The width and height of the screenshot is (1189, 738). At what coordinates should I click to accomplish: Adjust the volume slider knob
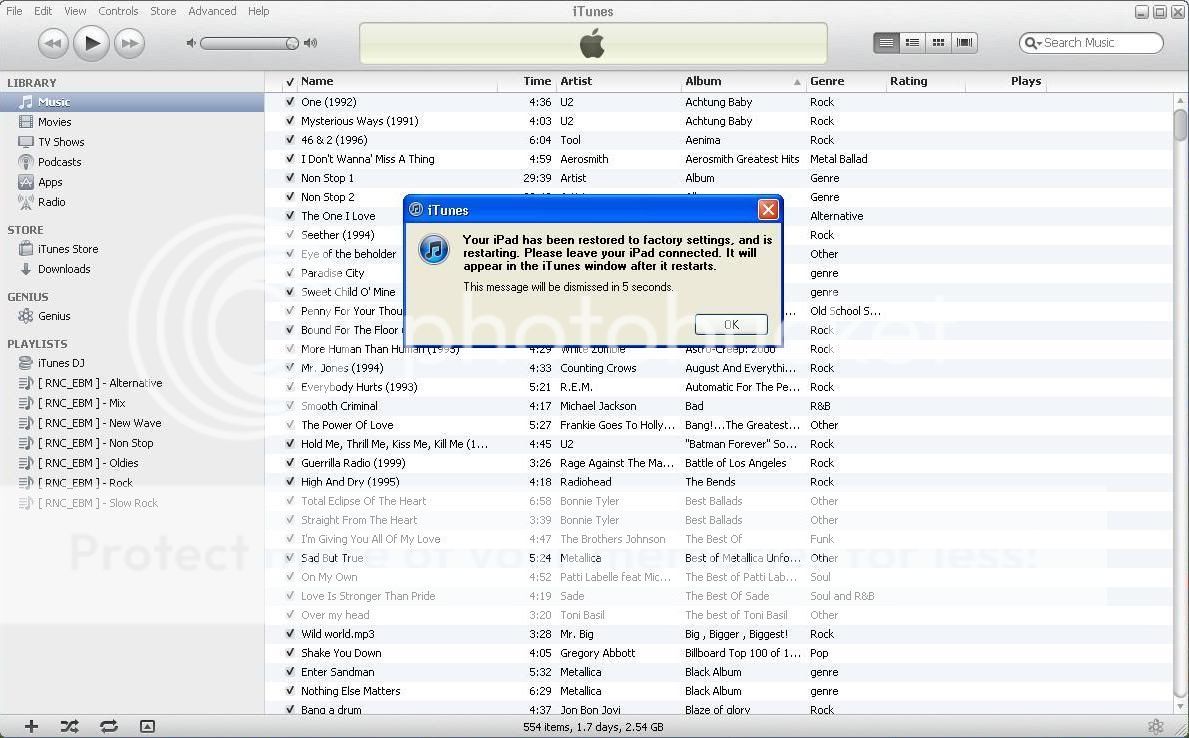[x=292, y=43]
